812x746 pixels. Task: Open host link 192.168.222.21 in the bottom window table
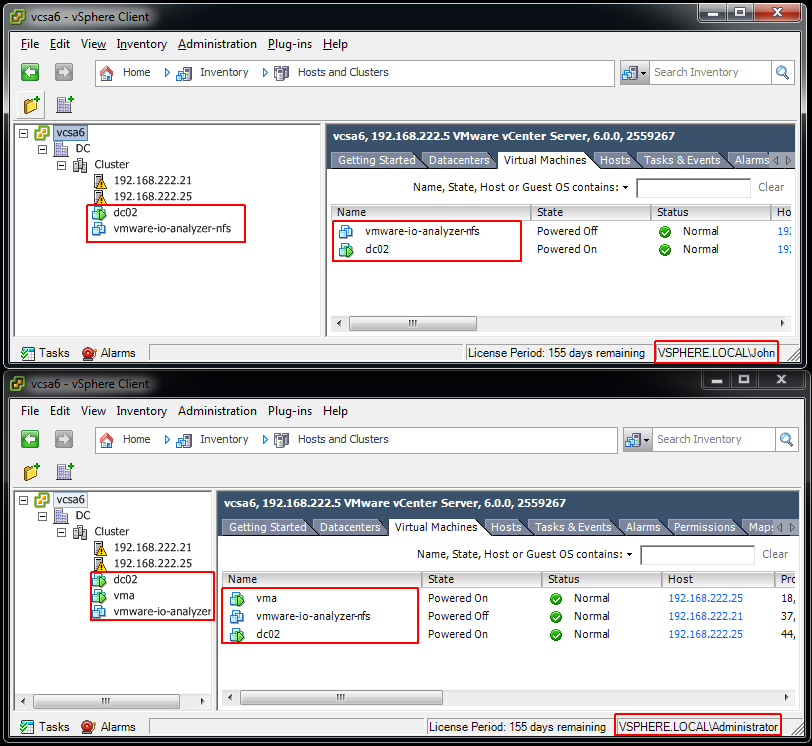pos(705,617)
